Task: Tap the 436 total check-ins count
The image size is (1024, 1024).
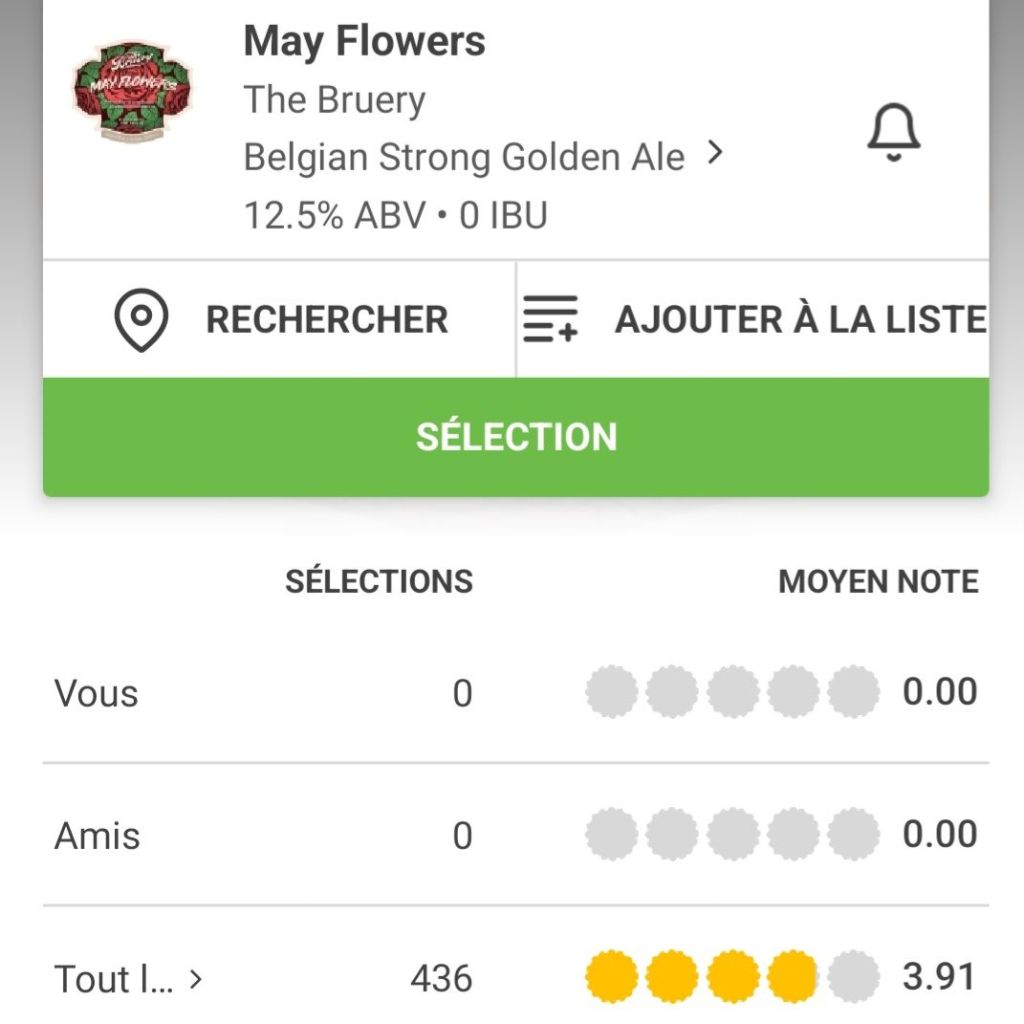Action: 441,979
